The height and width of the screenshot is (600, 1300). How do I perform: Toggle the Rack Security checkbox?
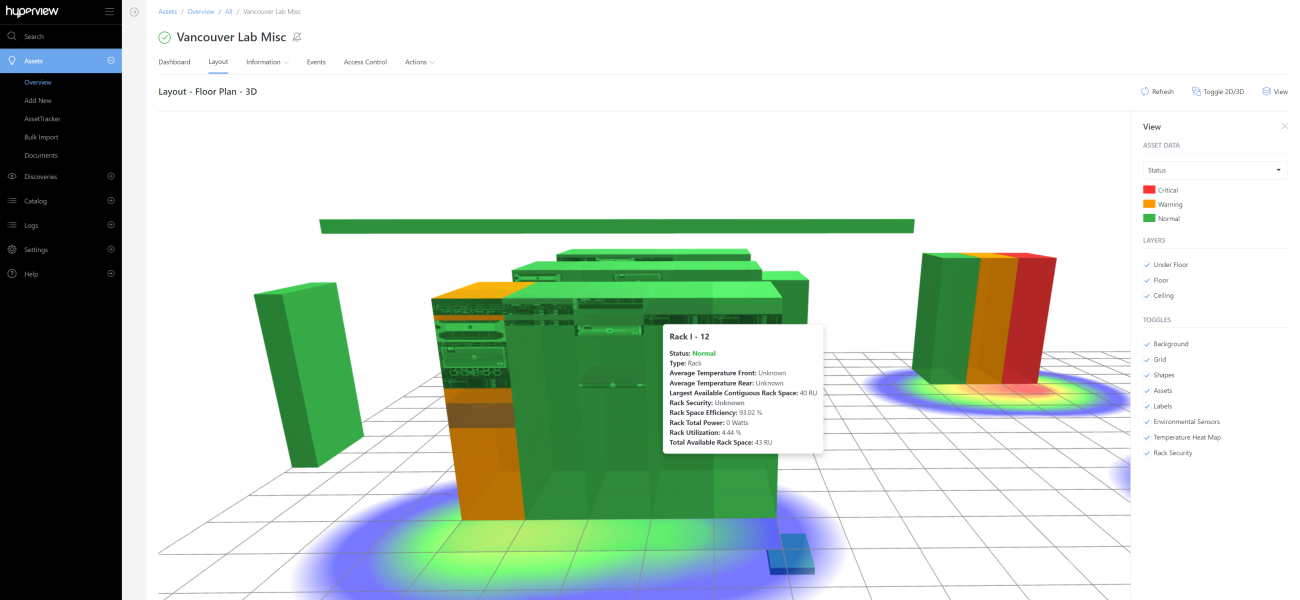tap(1147, 453)
